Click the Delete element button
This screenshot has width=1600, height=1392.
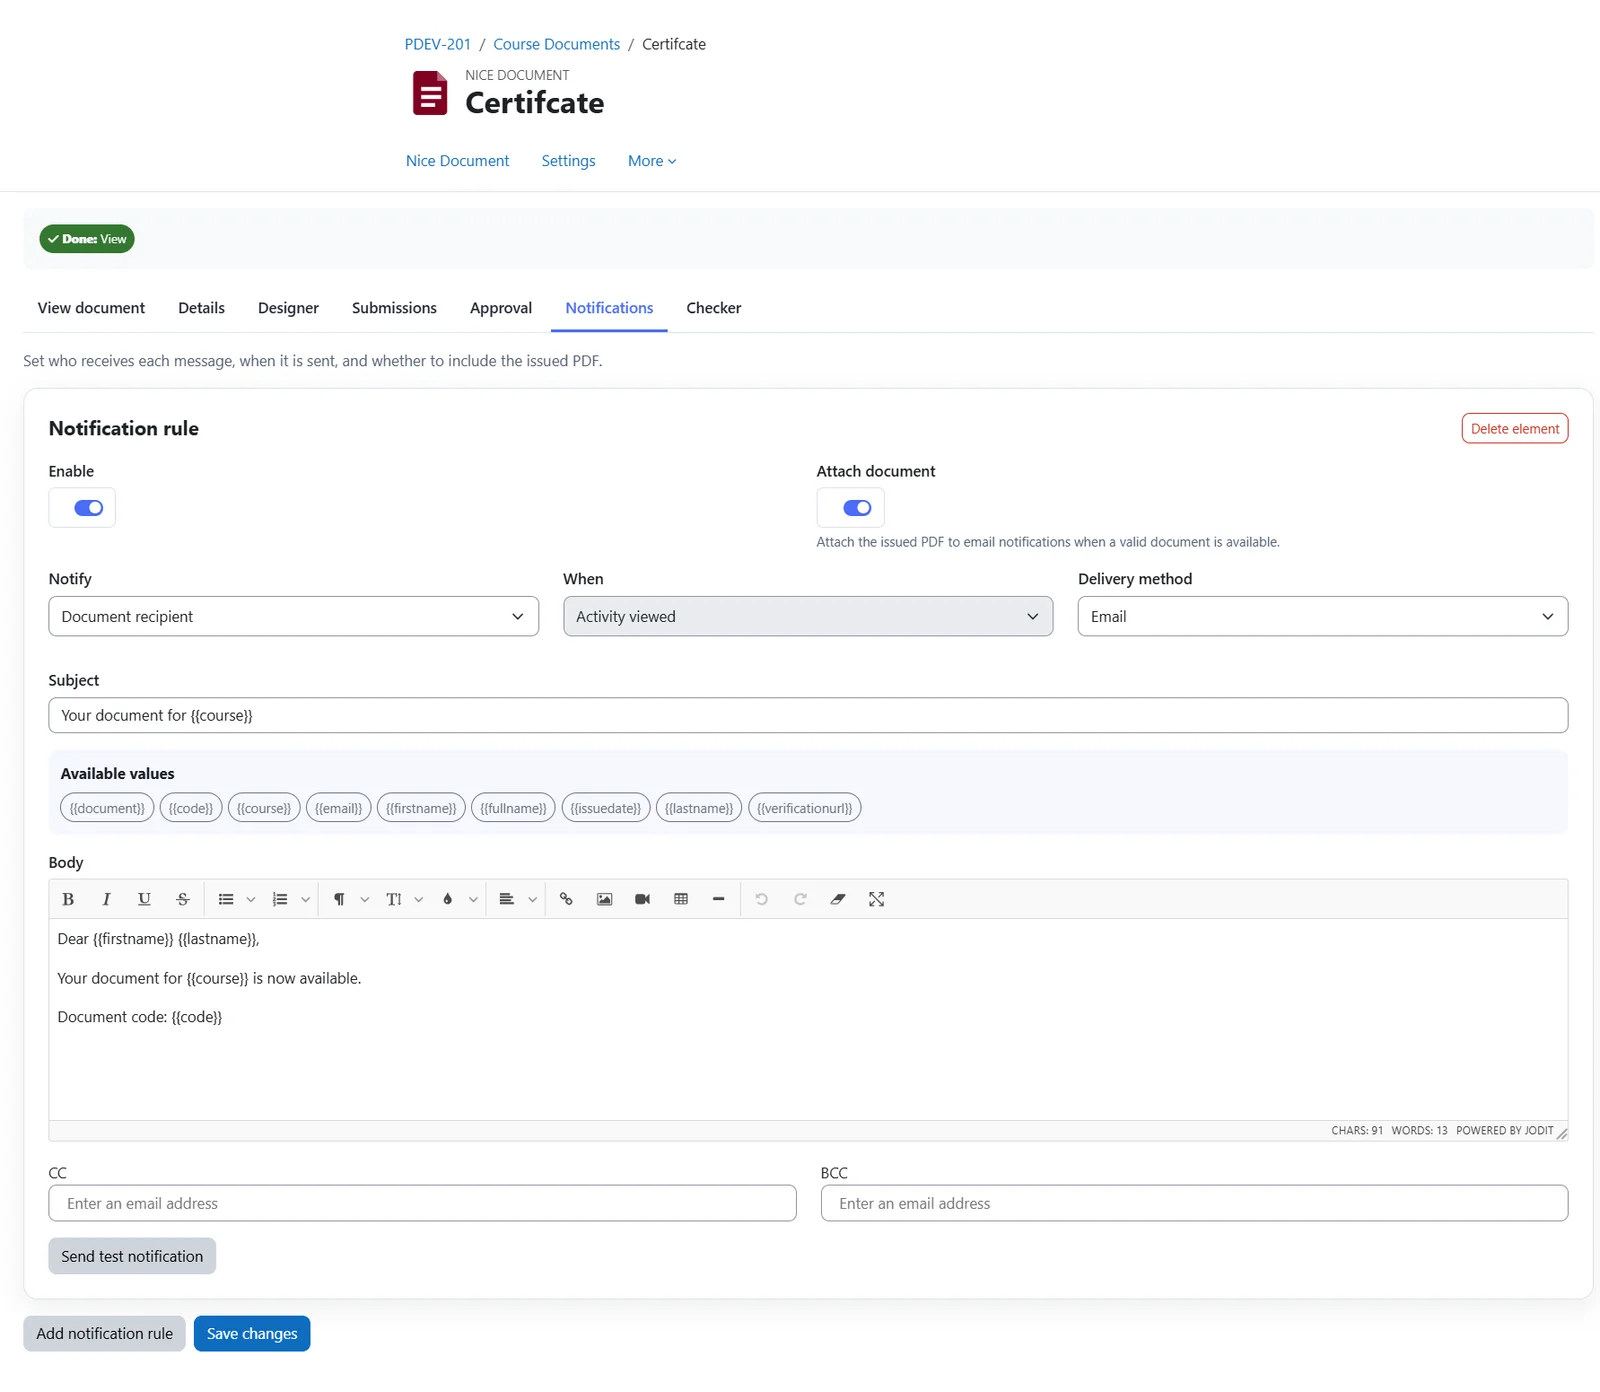[1514, 429]
